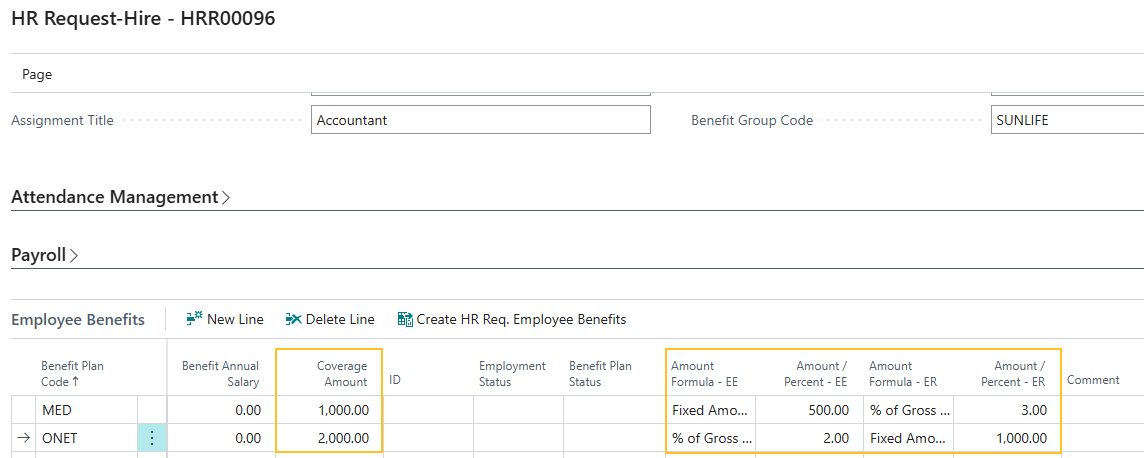Viewport: 1144px width, 458px height.
Task: Open Amount Formula - ER cell for ONET
Action: point(908,438)
